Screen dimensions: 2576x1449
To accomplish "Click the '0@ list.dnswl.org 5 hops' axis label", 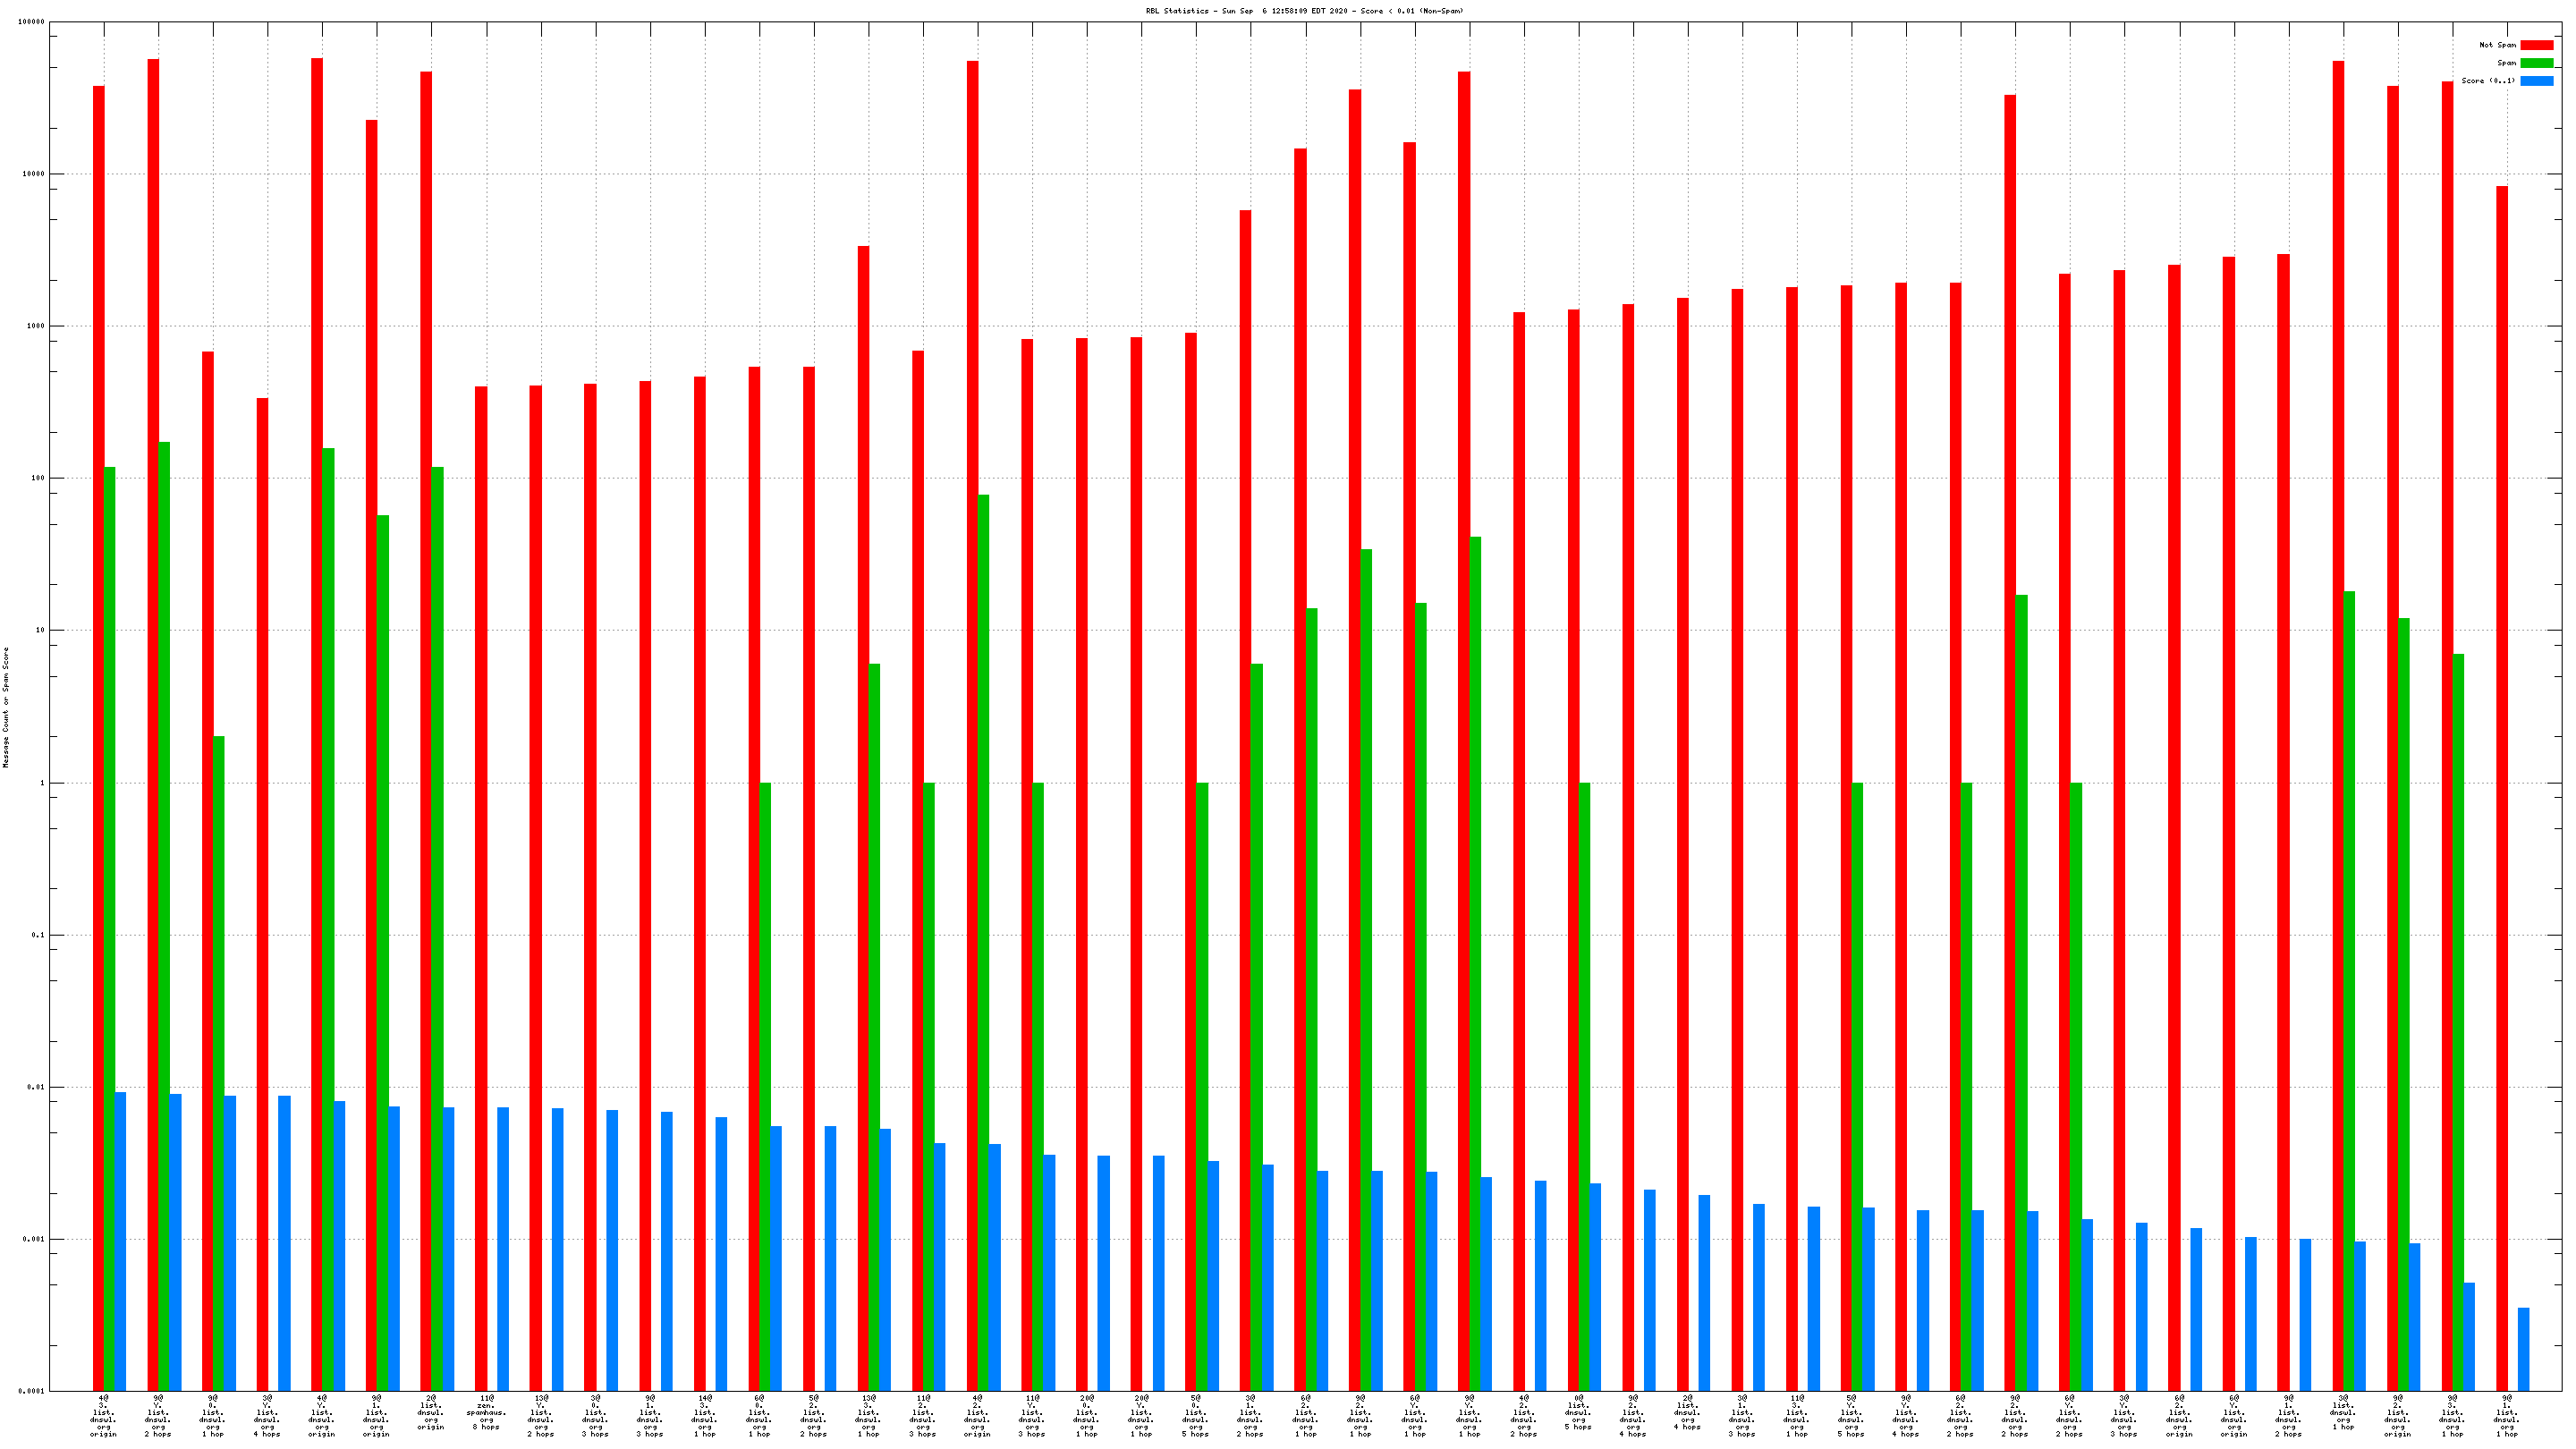I will coord(1578,1412).
